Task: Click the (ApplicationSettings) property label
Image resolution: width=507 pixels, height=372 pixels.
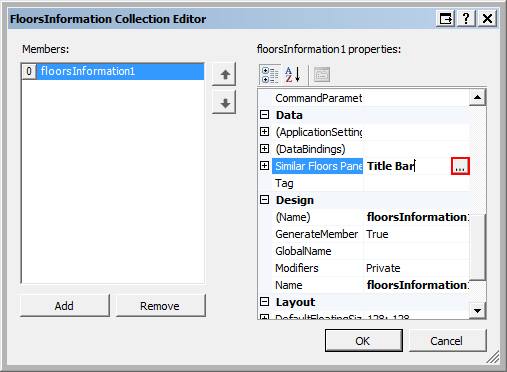Action: pos(319,132)
